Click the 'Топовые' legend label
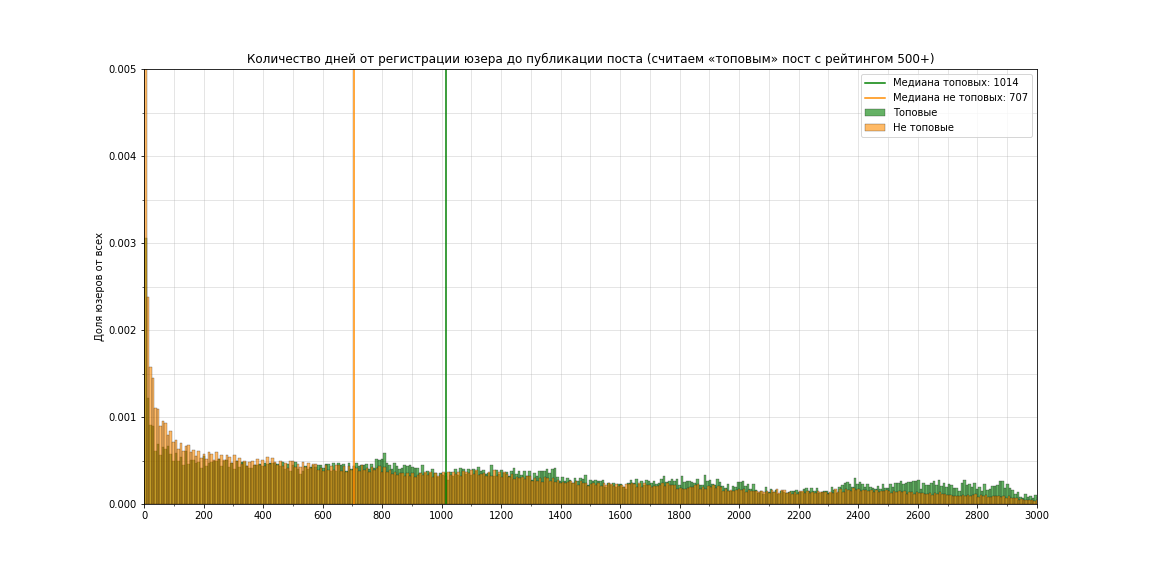The height and width of the screenshot is (576, 1152). 915,112
